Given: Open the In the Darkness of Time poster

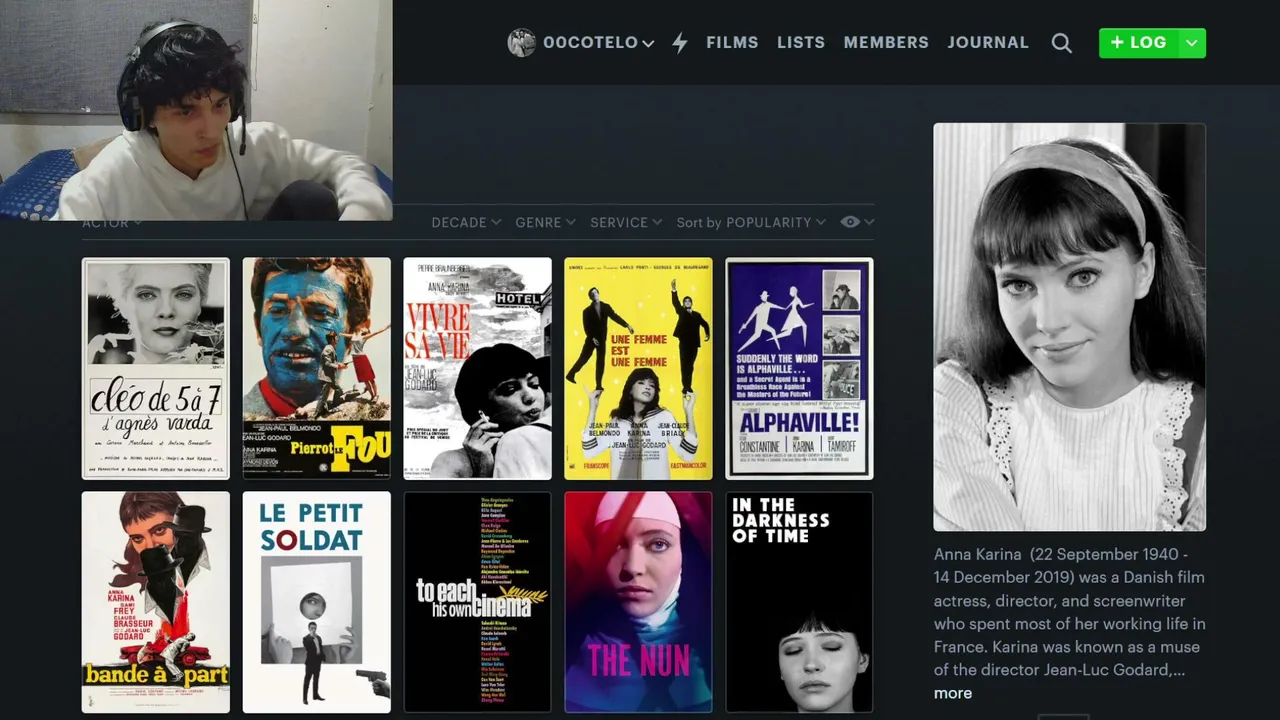Looking at the screenshot, I should pyautogui.click(x=800, y=602).
